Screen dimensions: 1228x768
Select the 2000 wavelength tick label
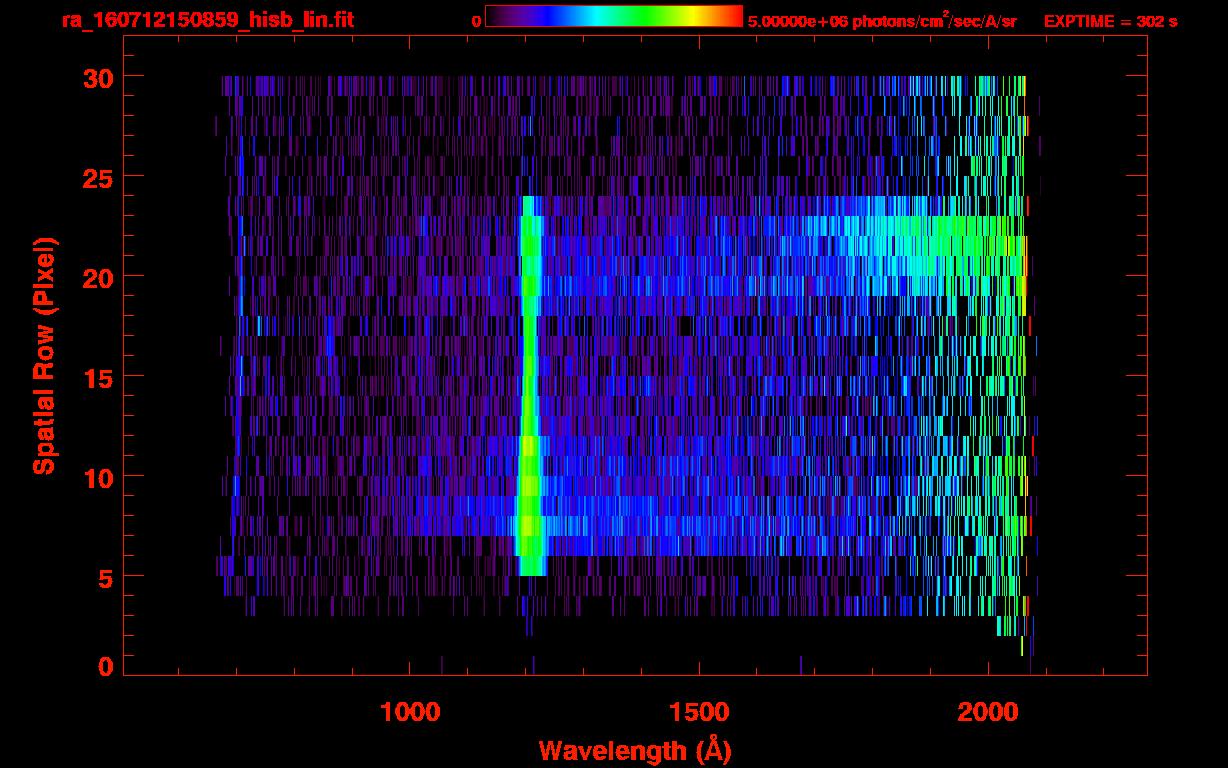pyautogui.click(x=987, y=711)
